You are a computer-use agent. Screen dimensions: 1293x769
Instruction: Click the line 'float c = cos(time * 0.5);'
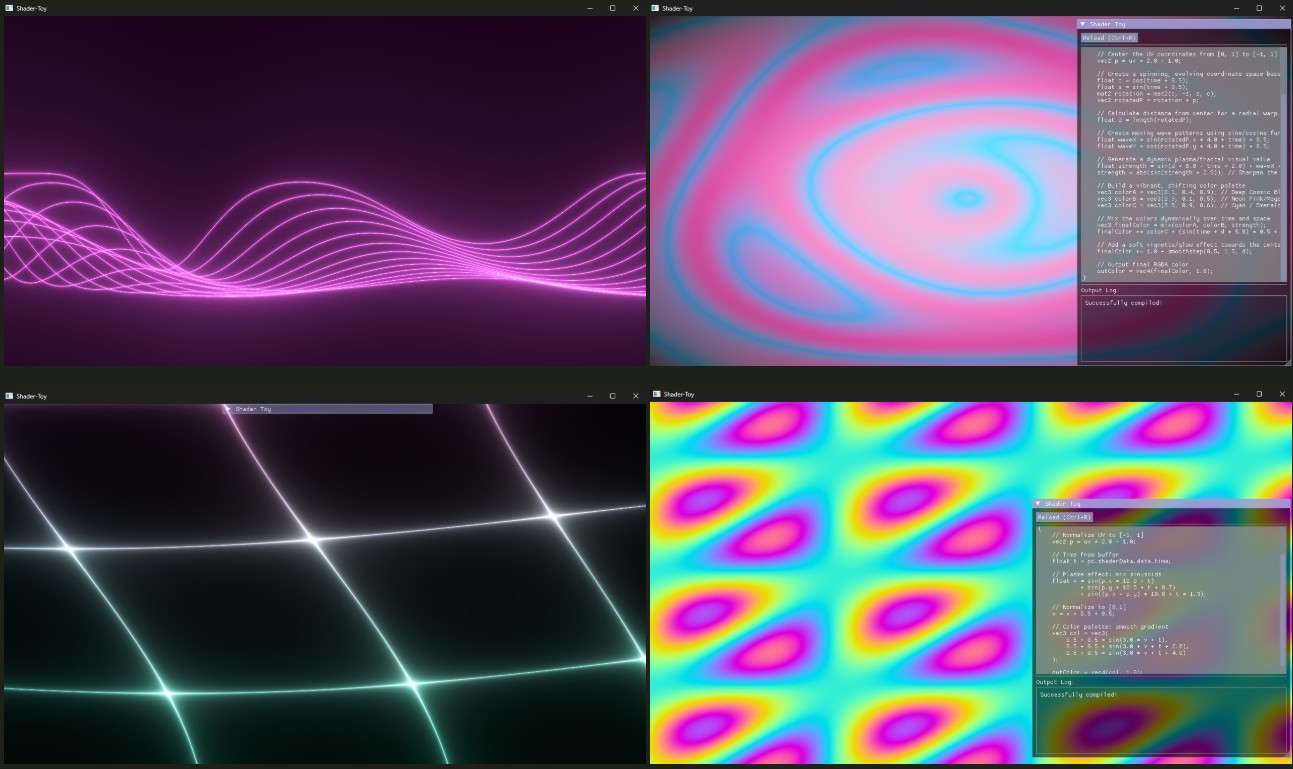pyautogui.click(x=1143, y=80)
